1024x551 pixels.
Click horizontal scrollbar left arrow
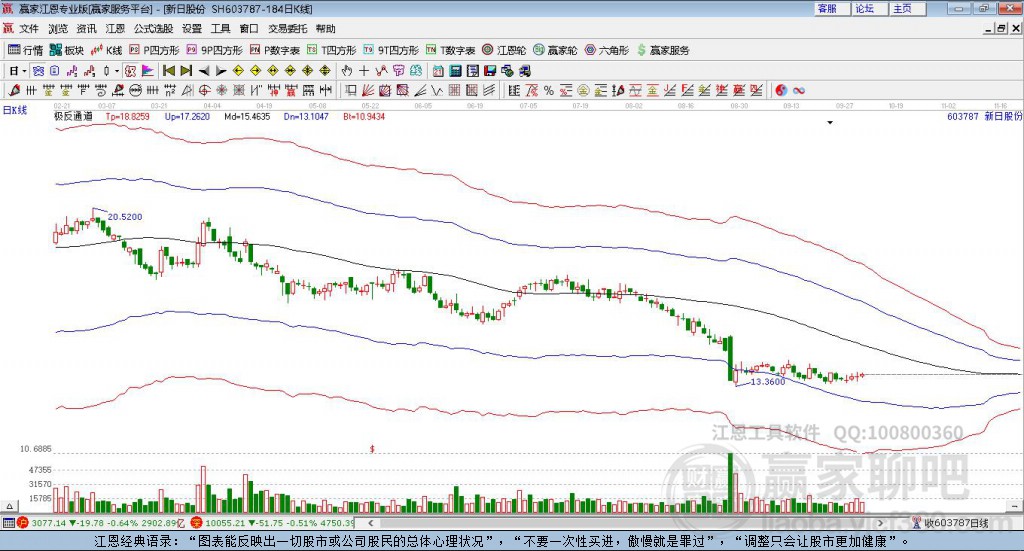click(371, 523)
